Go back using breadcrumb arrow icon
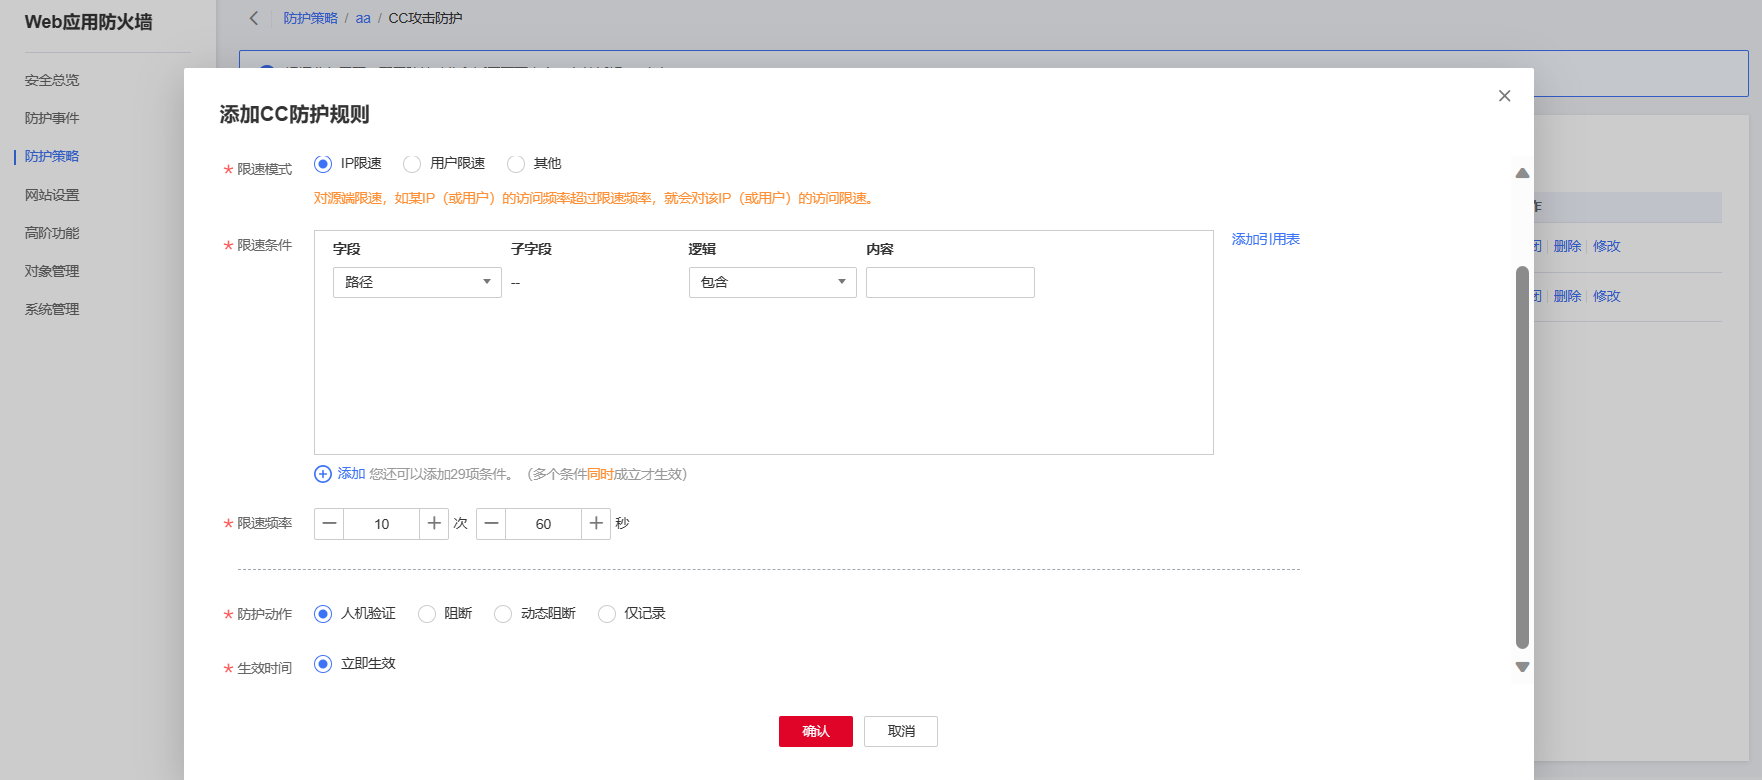Screen dimensions: 1762x780 pyautogui.click(x=254, y=18)
